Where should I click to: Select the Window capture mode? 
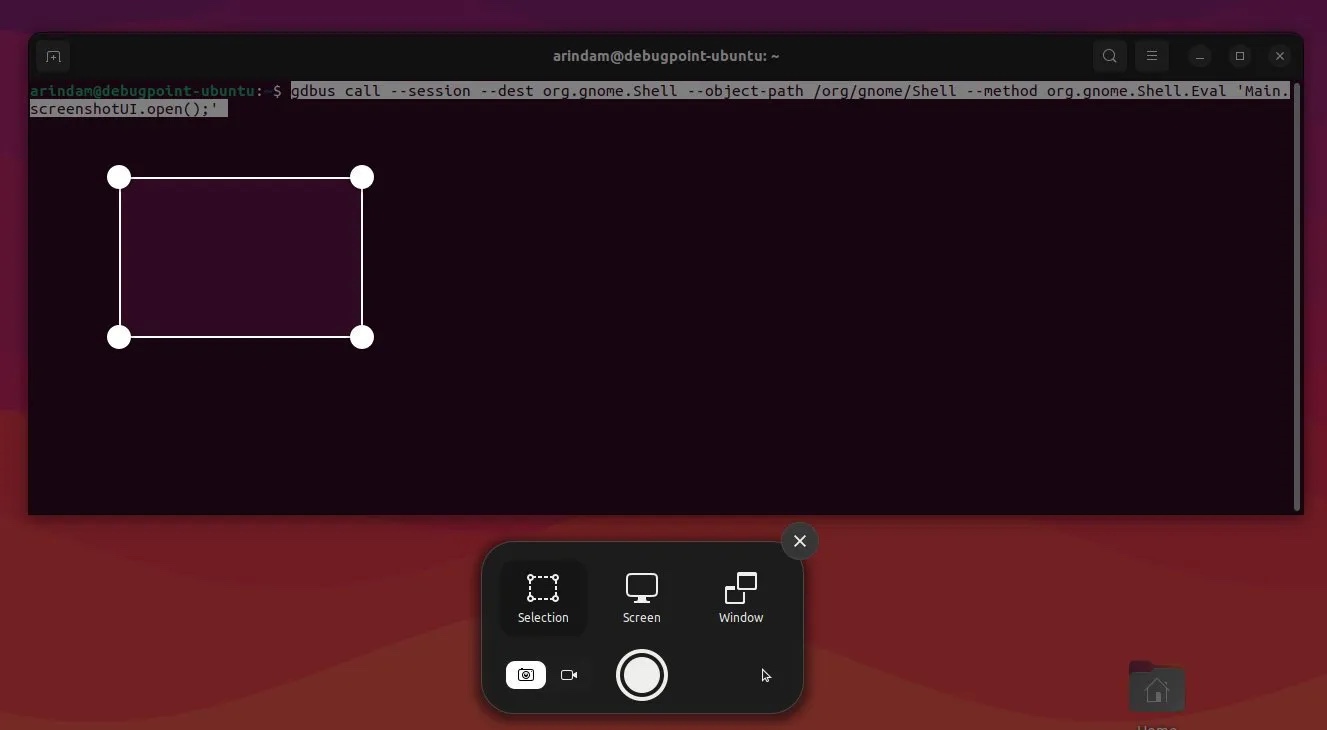(x=740, y=597)
